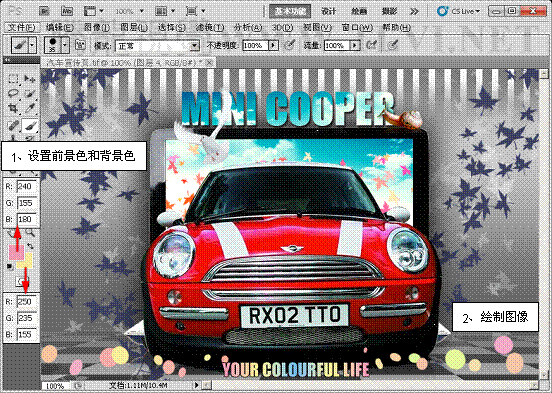Close the 汽车宣传页.tif document tab

point(209,63)
